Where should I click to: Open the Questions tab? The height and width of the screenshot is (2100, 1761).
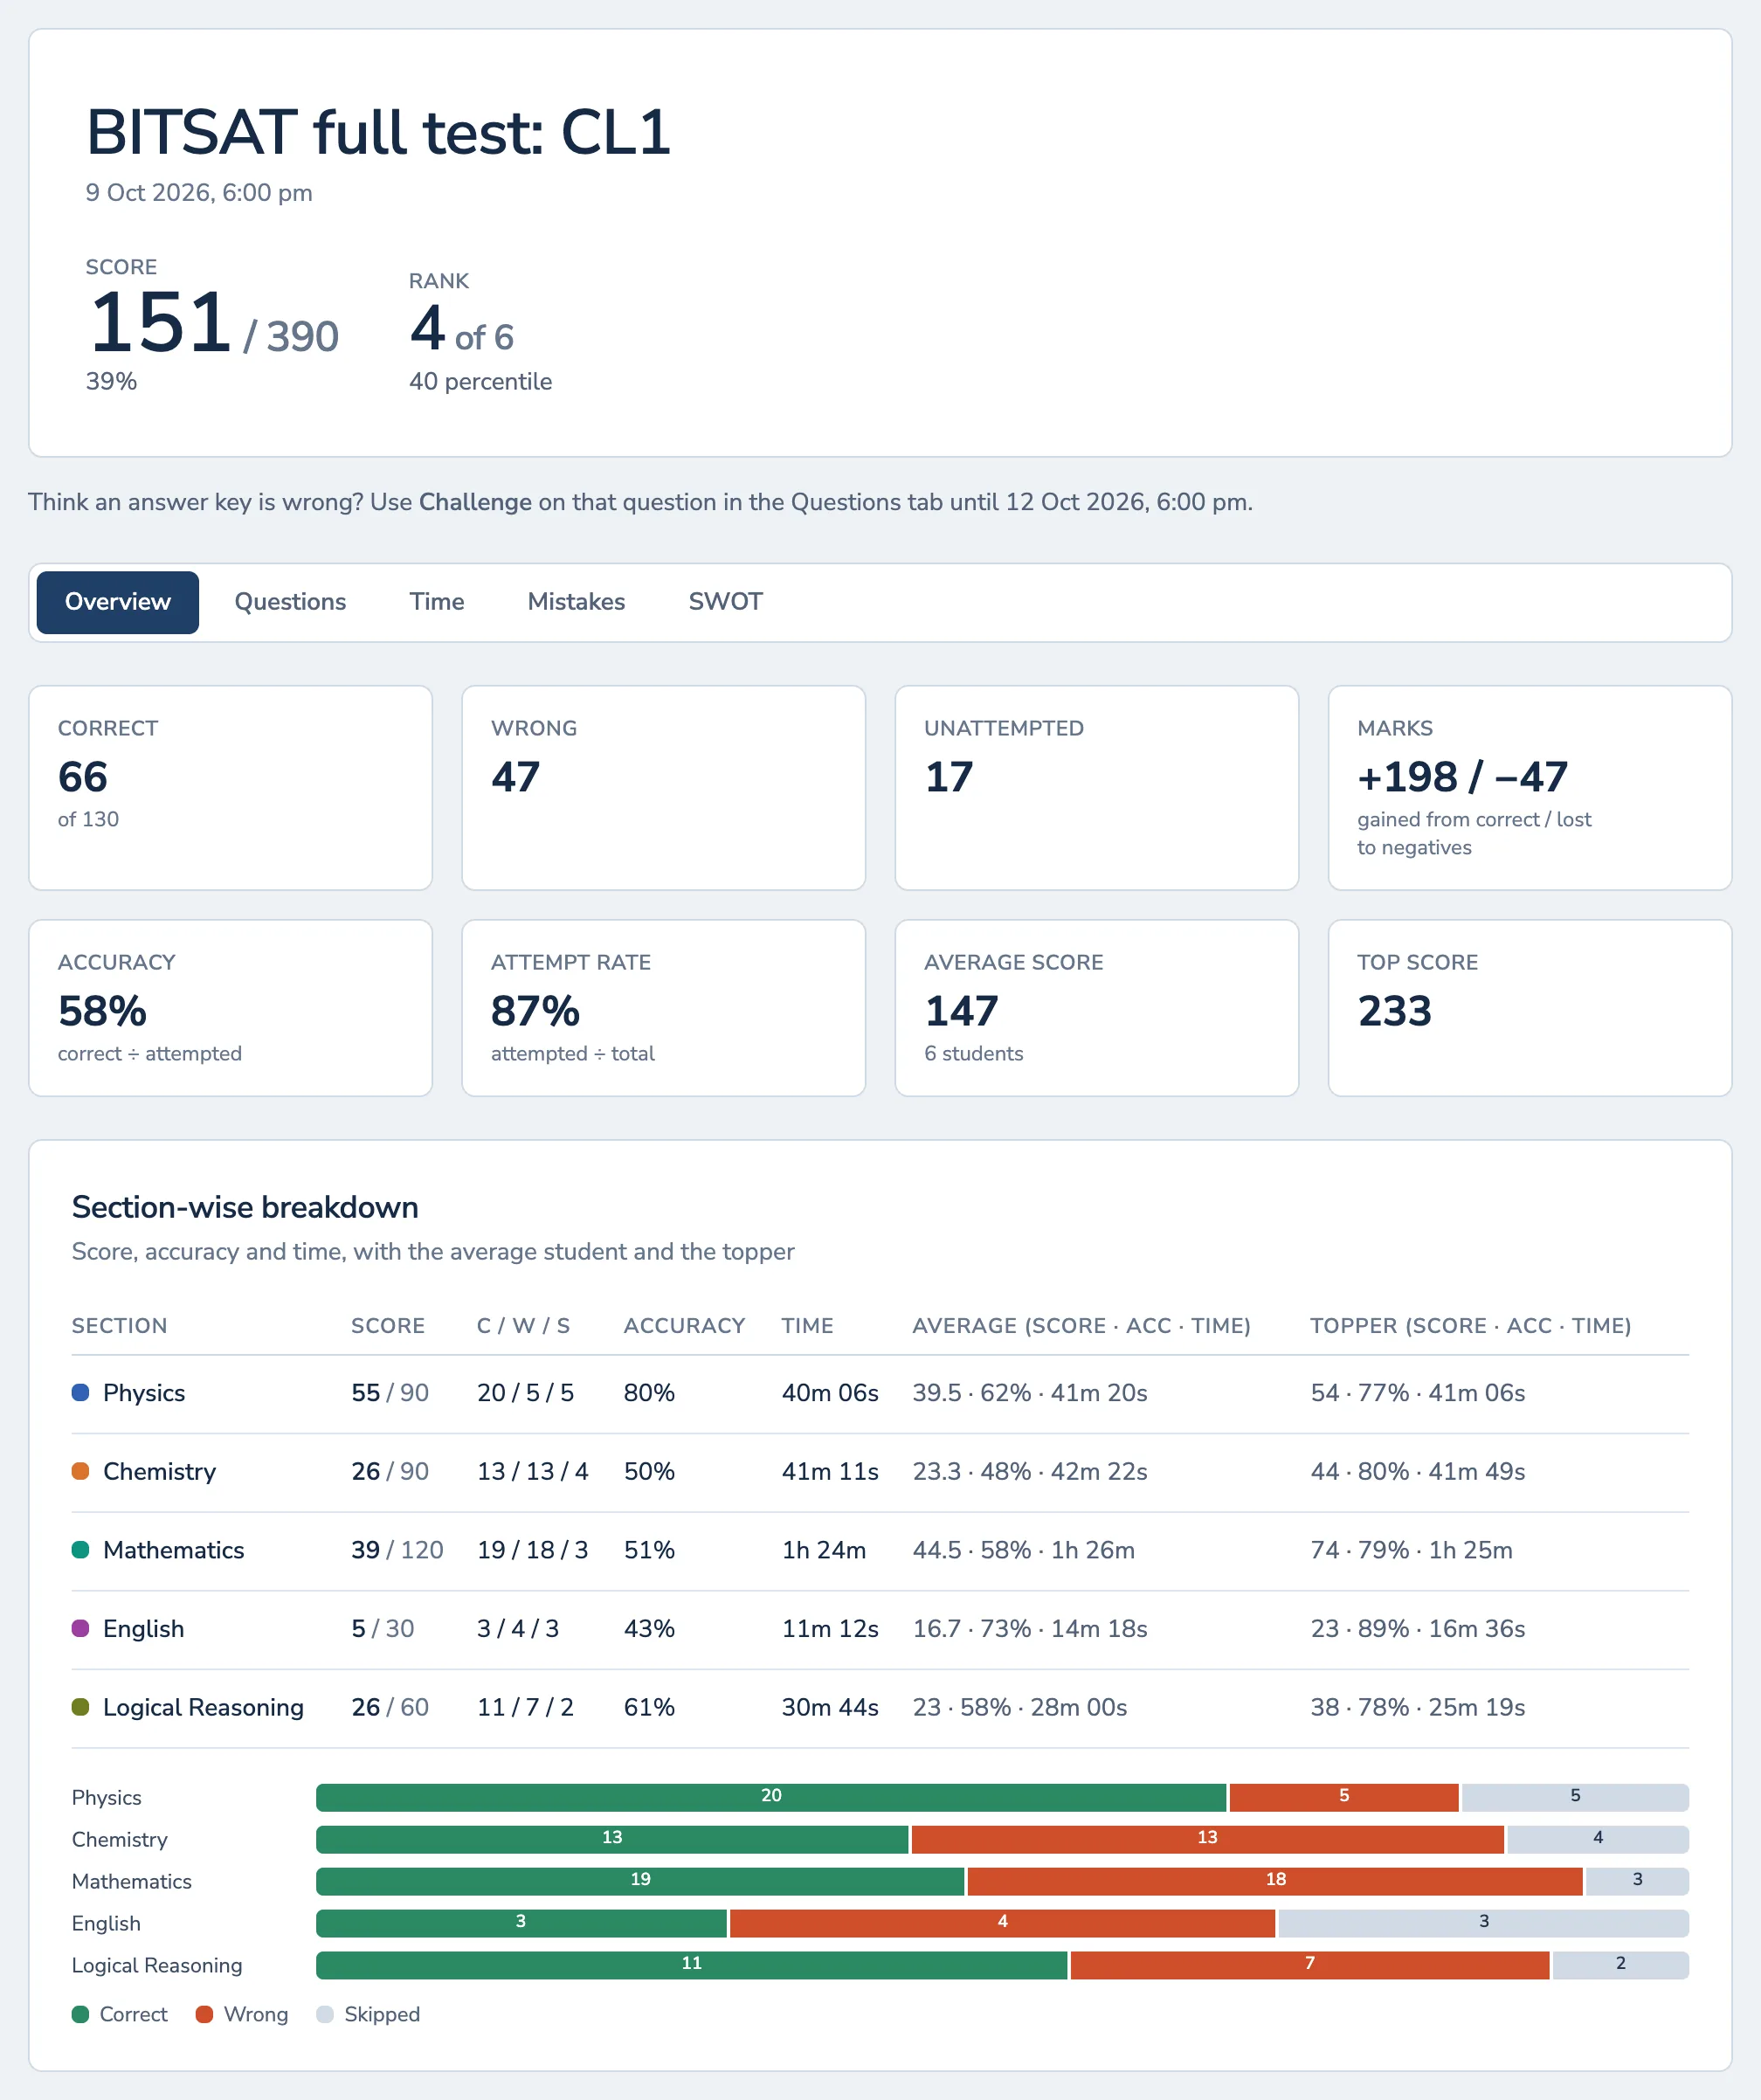(290, 602)
